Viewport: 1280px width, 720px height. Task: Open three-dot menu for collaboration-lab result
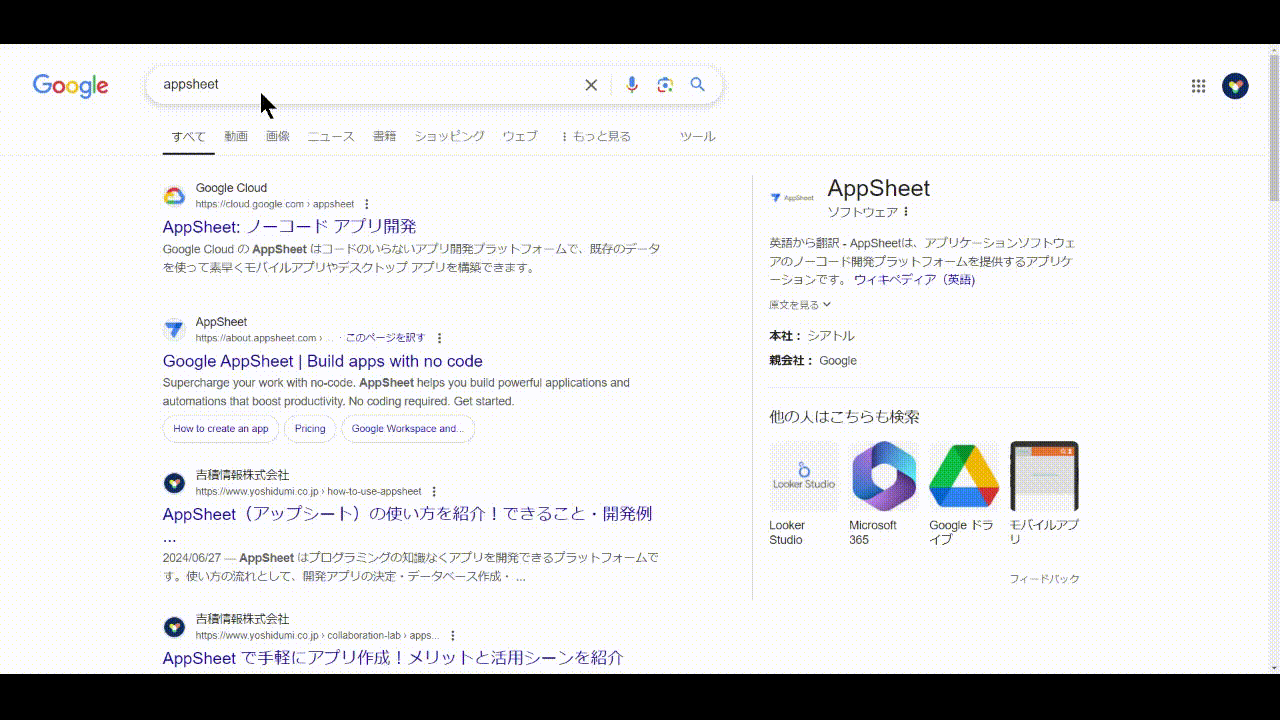(453, 636)
